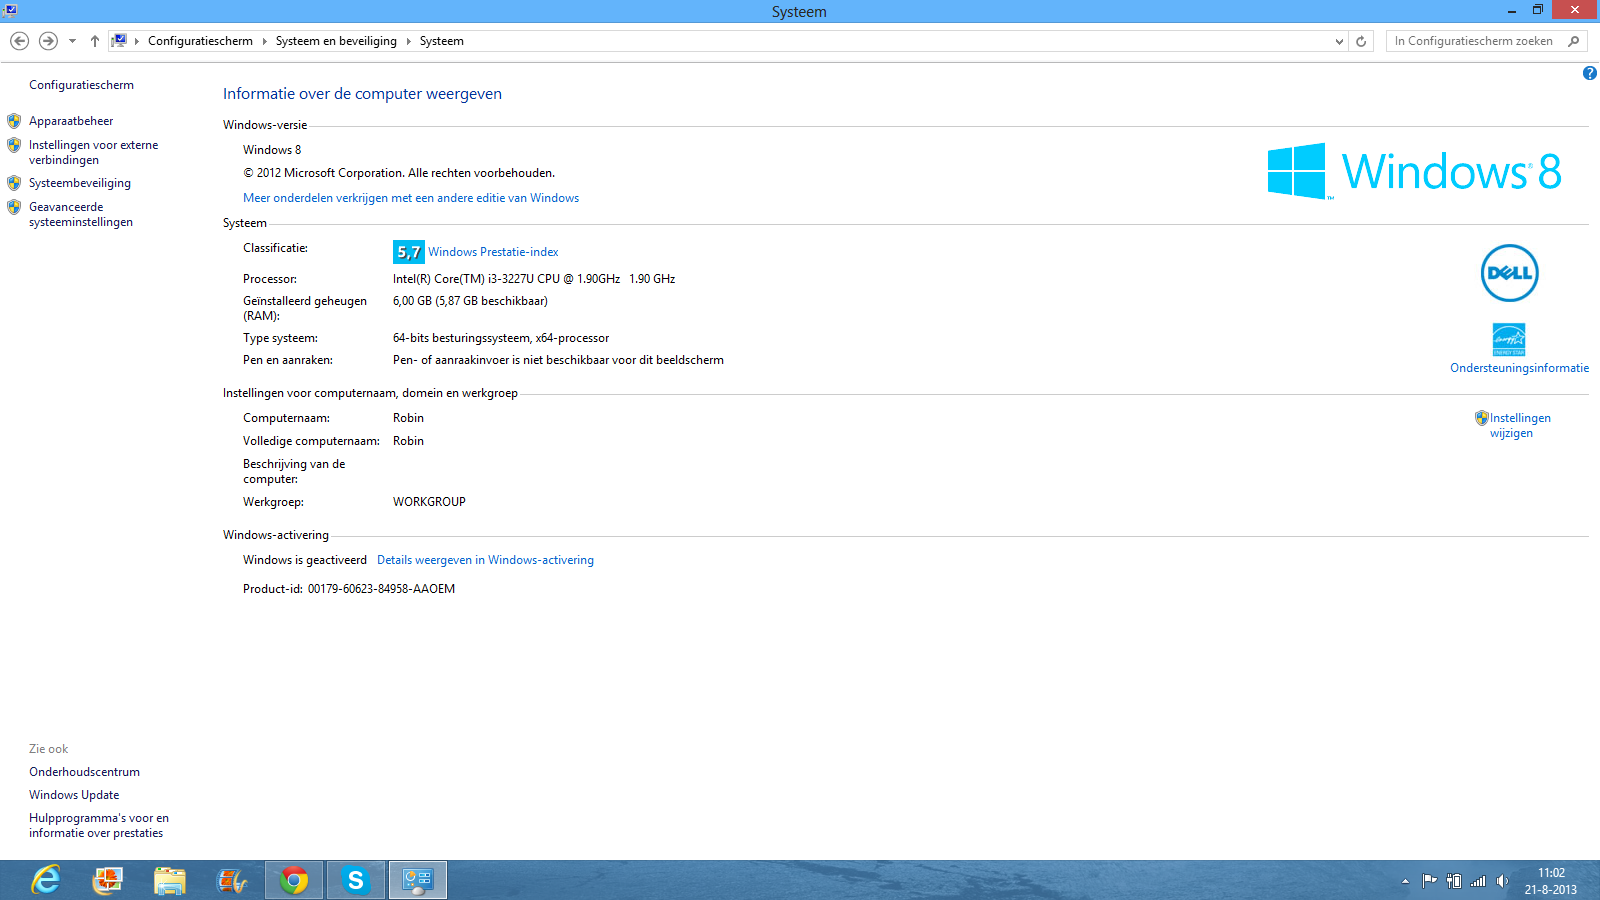
Task: Expand chevron after Systeem en beveiliging
Action: 409,41
